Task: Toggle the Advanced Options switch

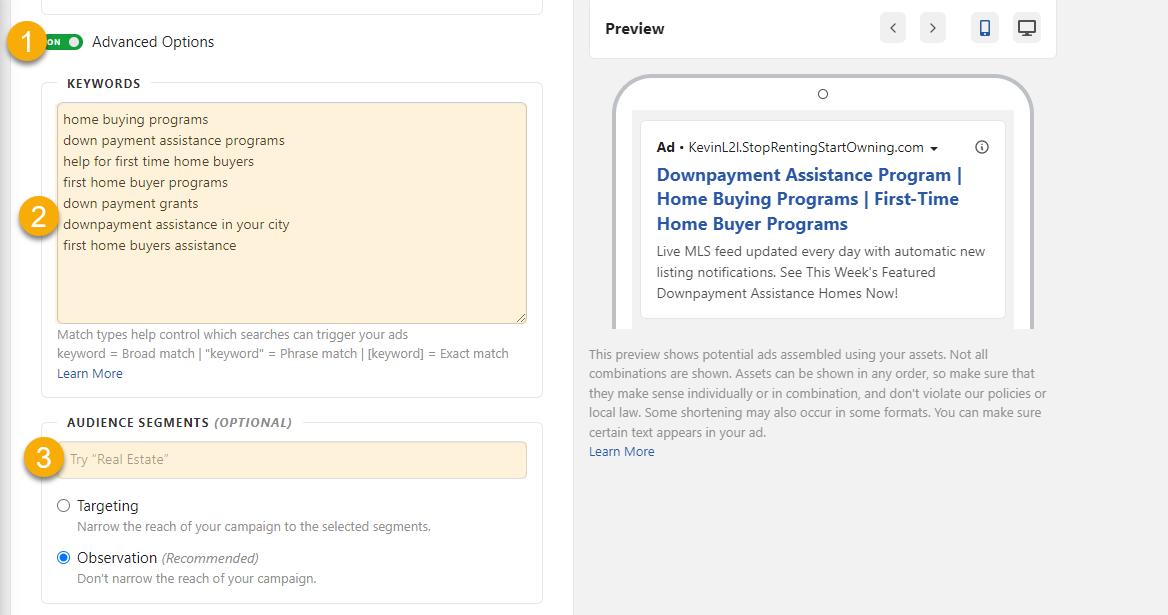Action: (x=63, y=42)
